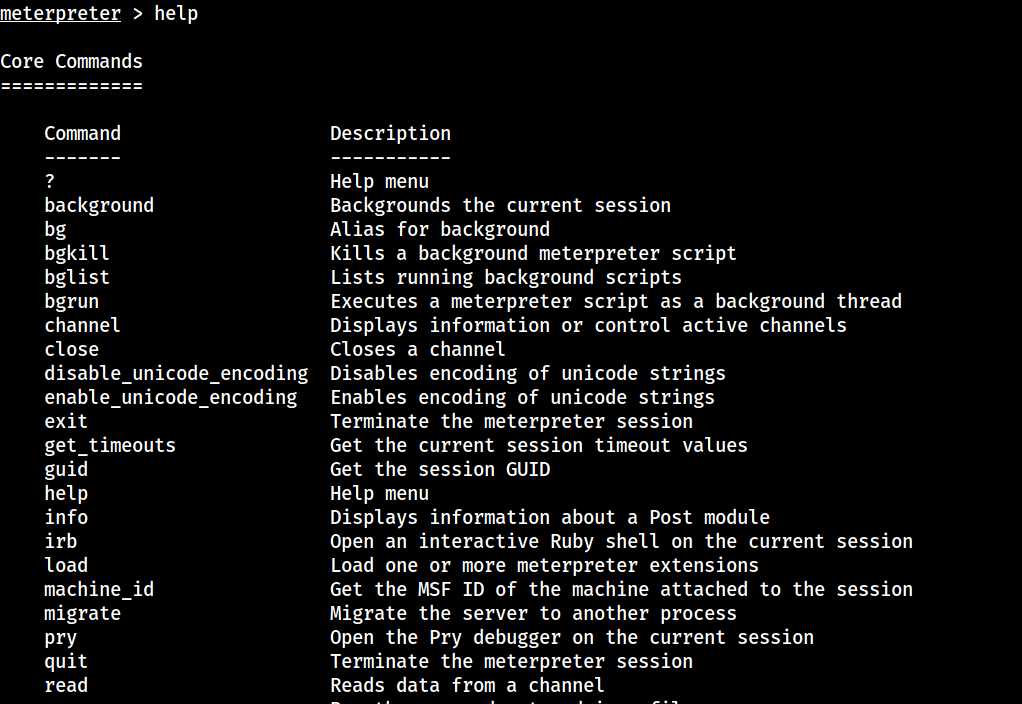Select the "background" command name
This screenshot has height=704, width=1022.
pos(99,206)
